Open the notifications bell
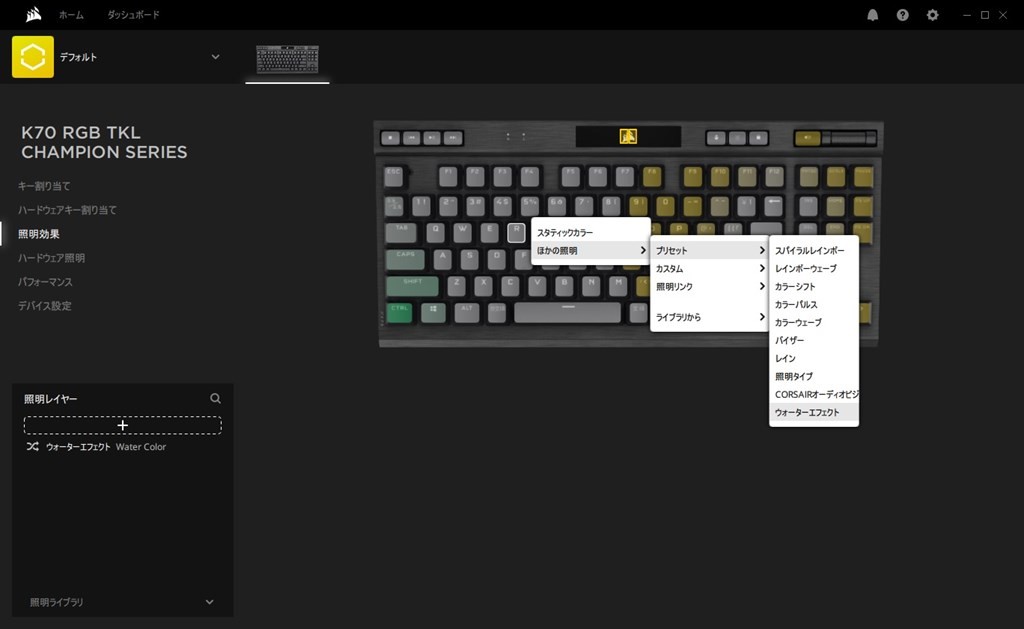Screen dimensions: 1024x629 pyautogui.click(x=872, y=15)
